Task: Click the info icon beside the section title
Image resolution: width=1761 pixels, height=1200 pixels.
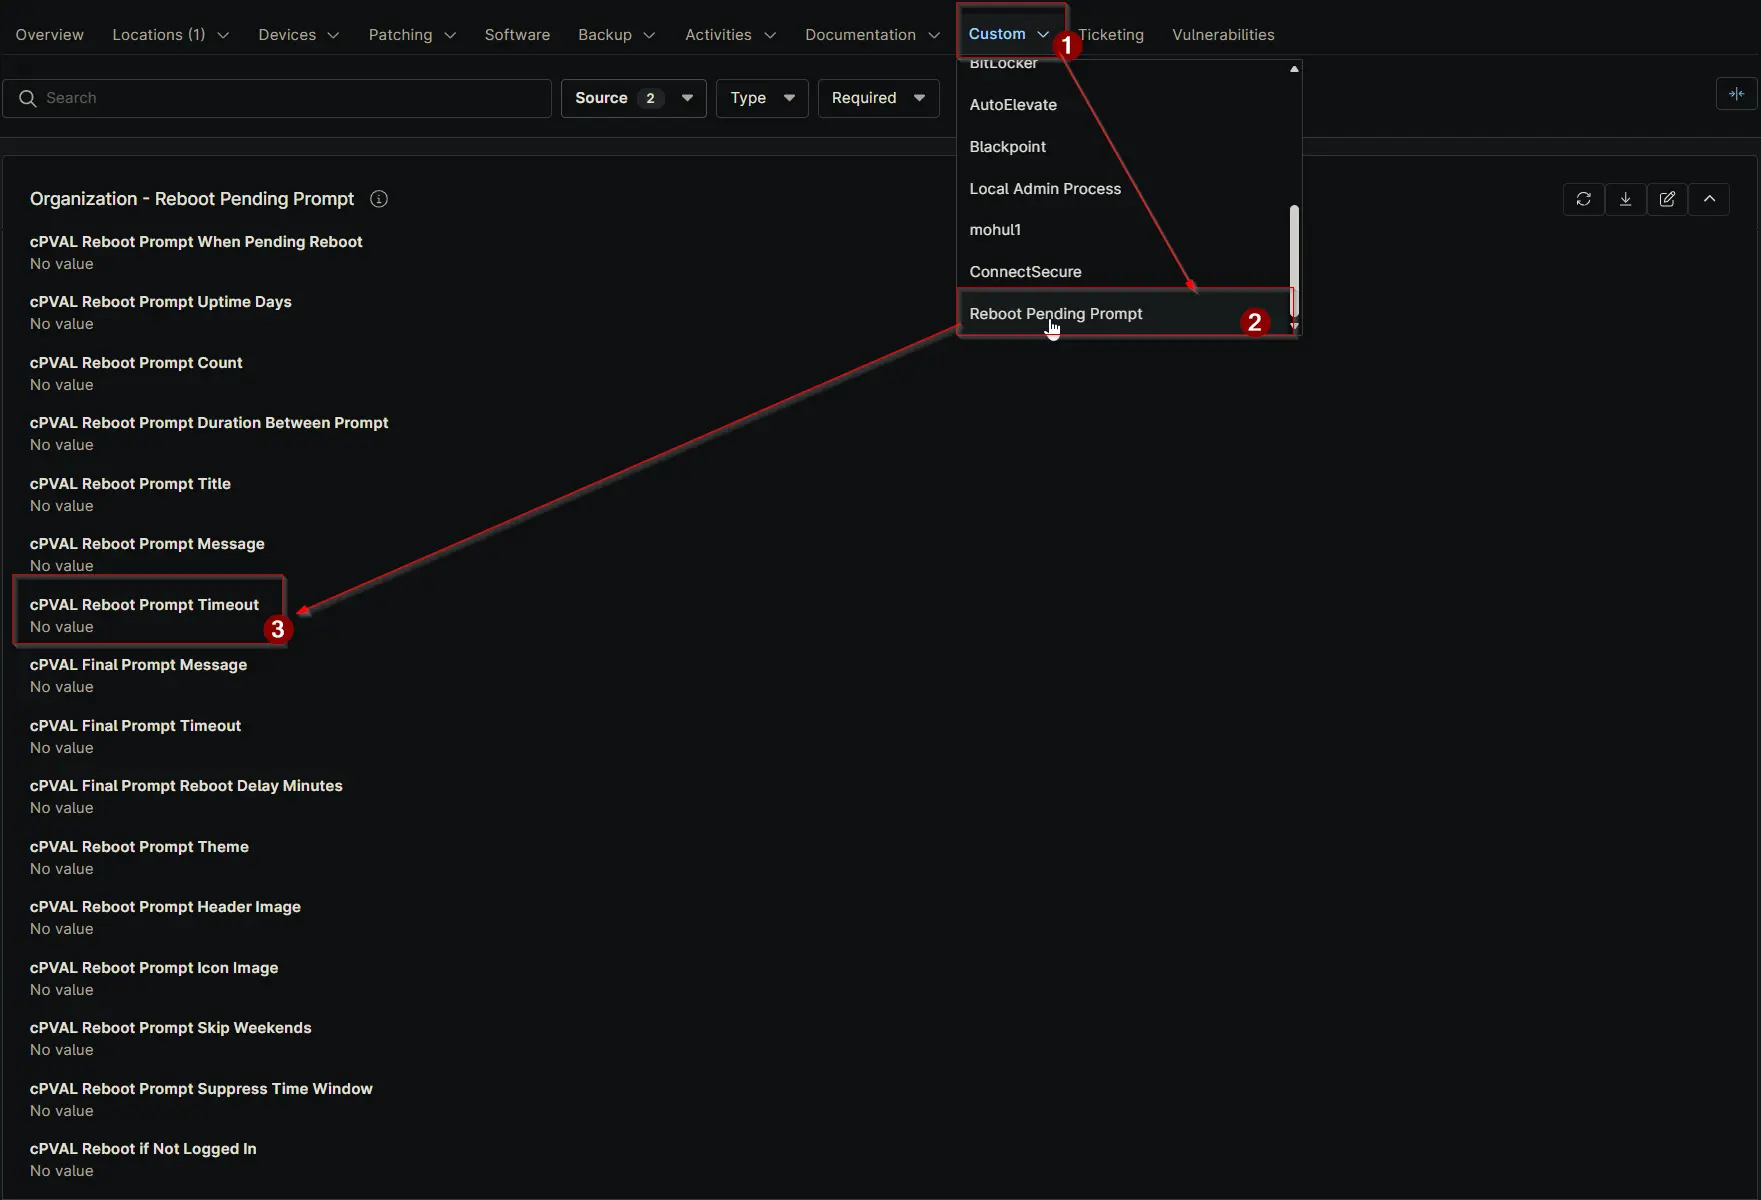Action: coord(379,199)
